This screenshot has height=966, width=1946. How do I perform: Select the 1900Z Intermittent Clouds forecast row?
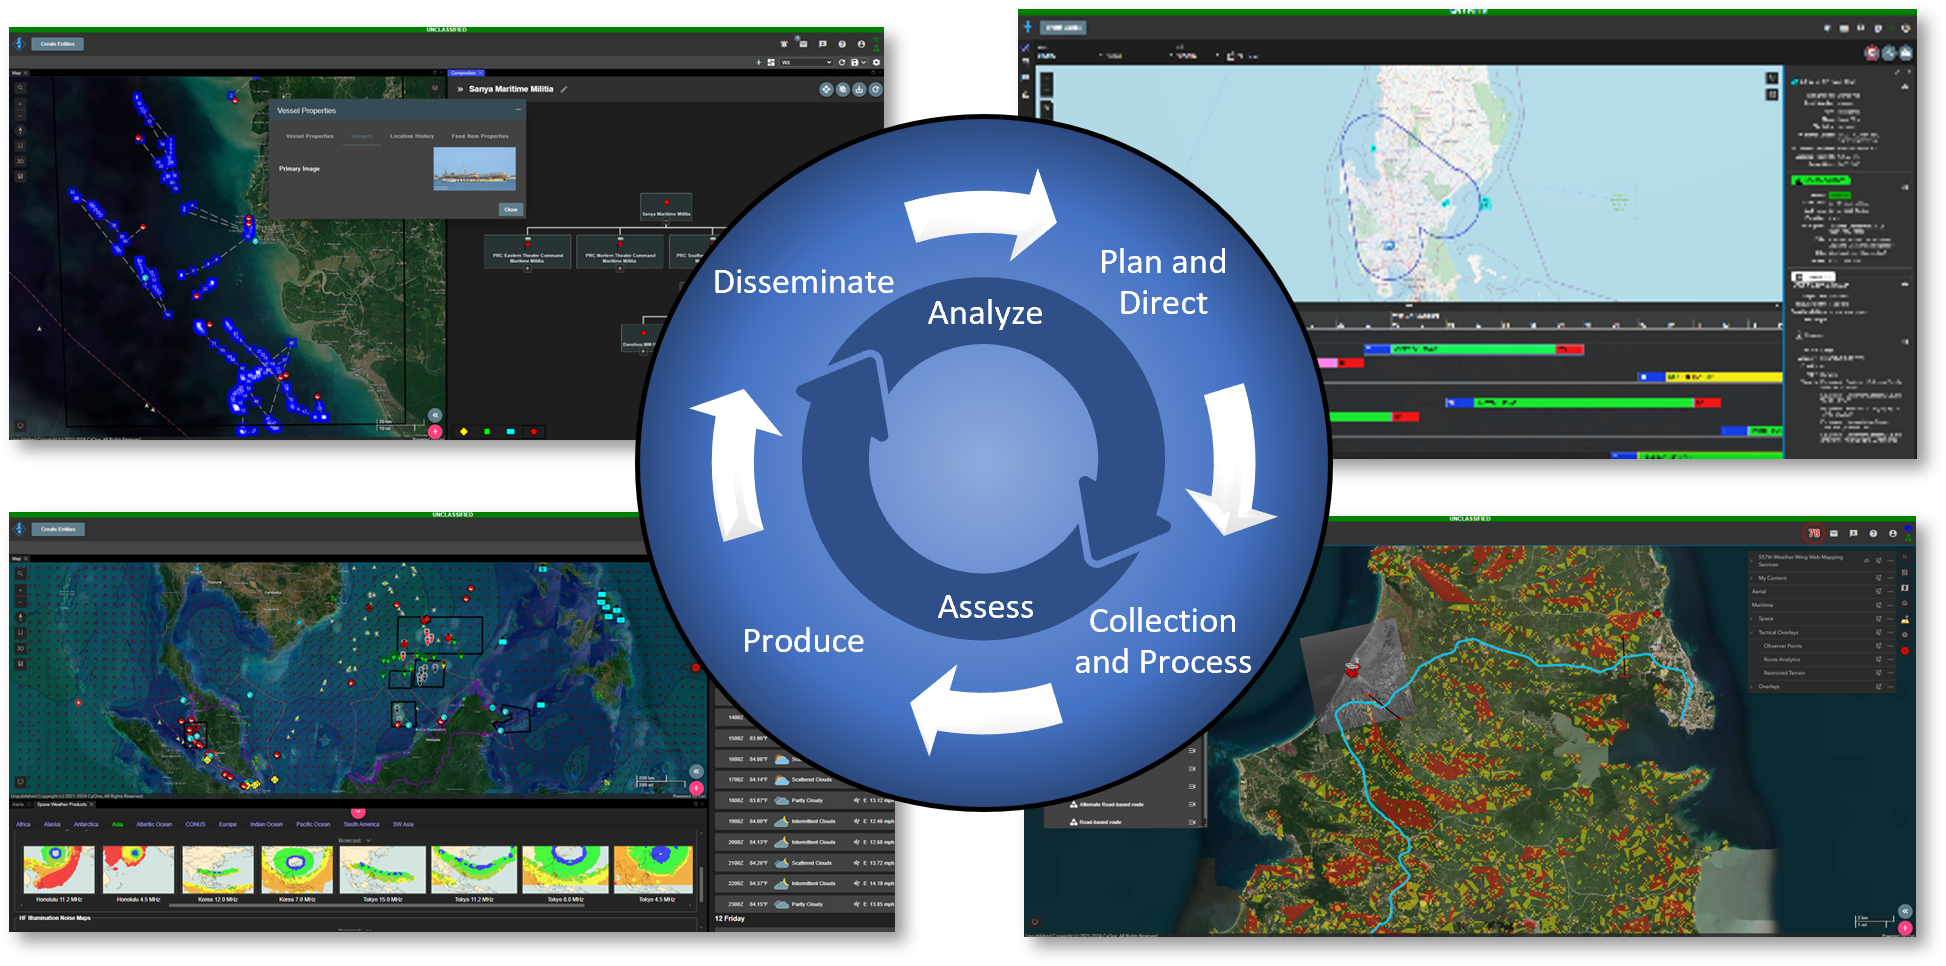pyautogui.click(x=805, y=821)
